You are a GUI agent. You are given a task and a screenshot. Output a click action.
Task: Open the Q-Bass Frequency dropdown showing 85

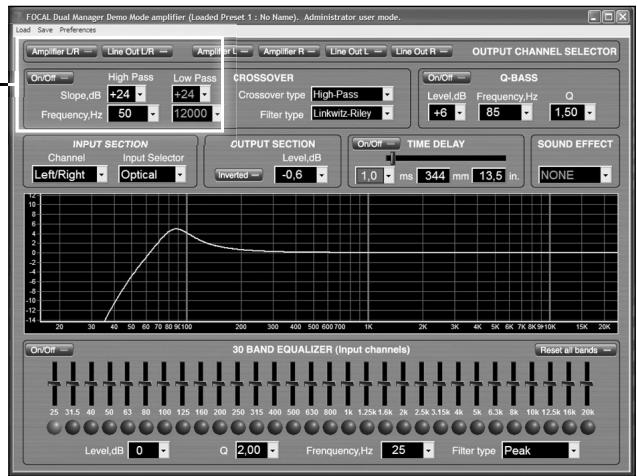click(x=526, y=113)
